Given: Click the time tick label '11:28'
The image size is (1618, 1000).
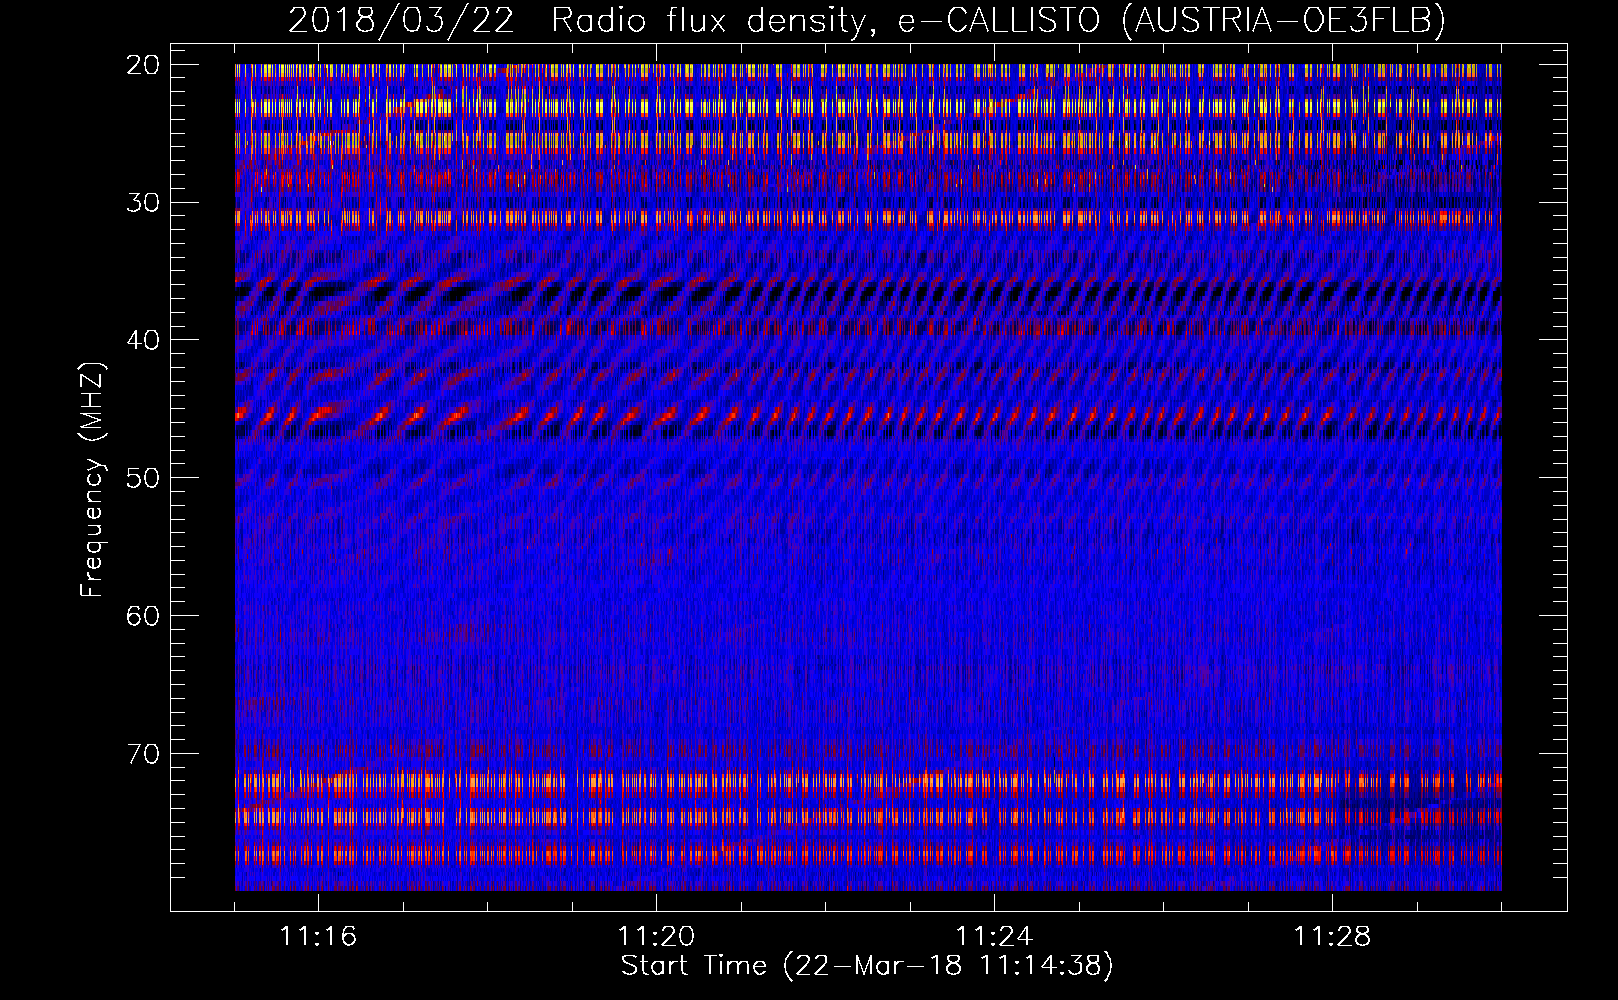Looking at the screenshot, I should pyautogui.click(x=1332, y=937).
